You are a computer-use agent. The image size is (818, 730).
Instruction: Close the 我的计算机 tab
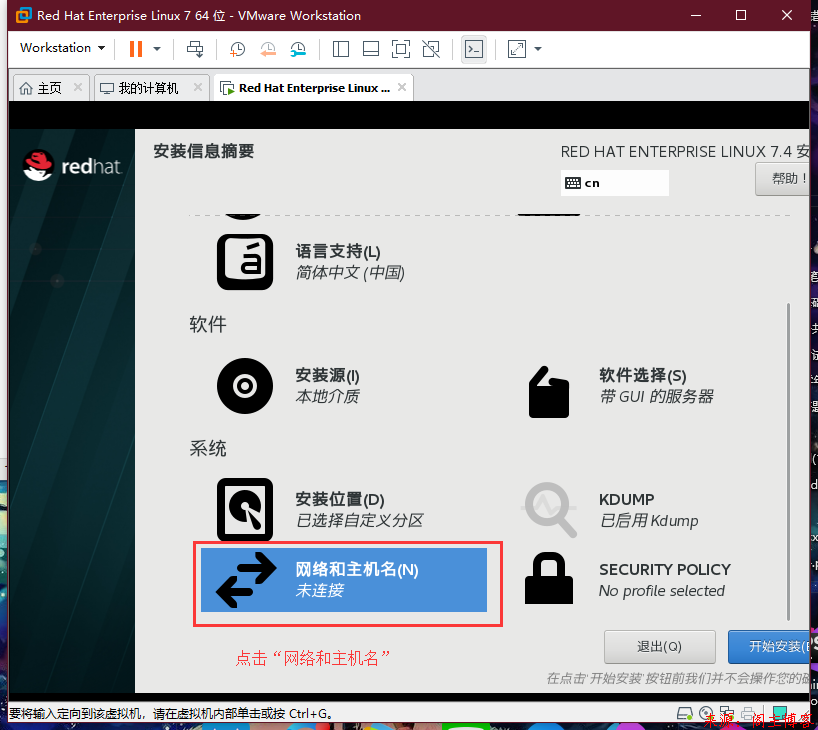pos(198,87)
